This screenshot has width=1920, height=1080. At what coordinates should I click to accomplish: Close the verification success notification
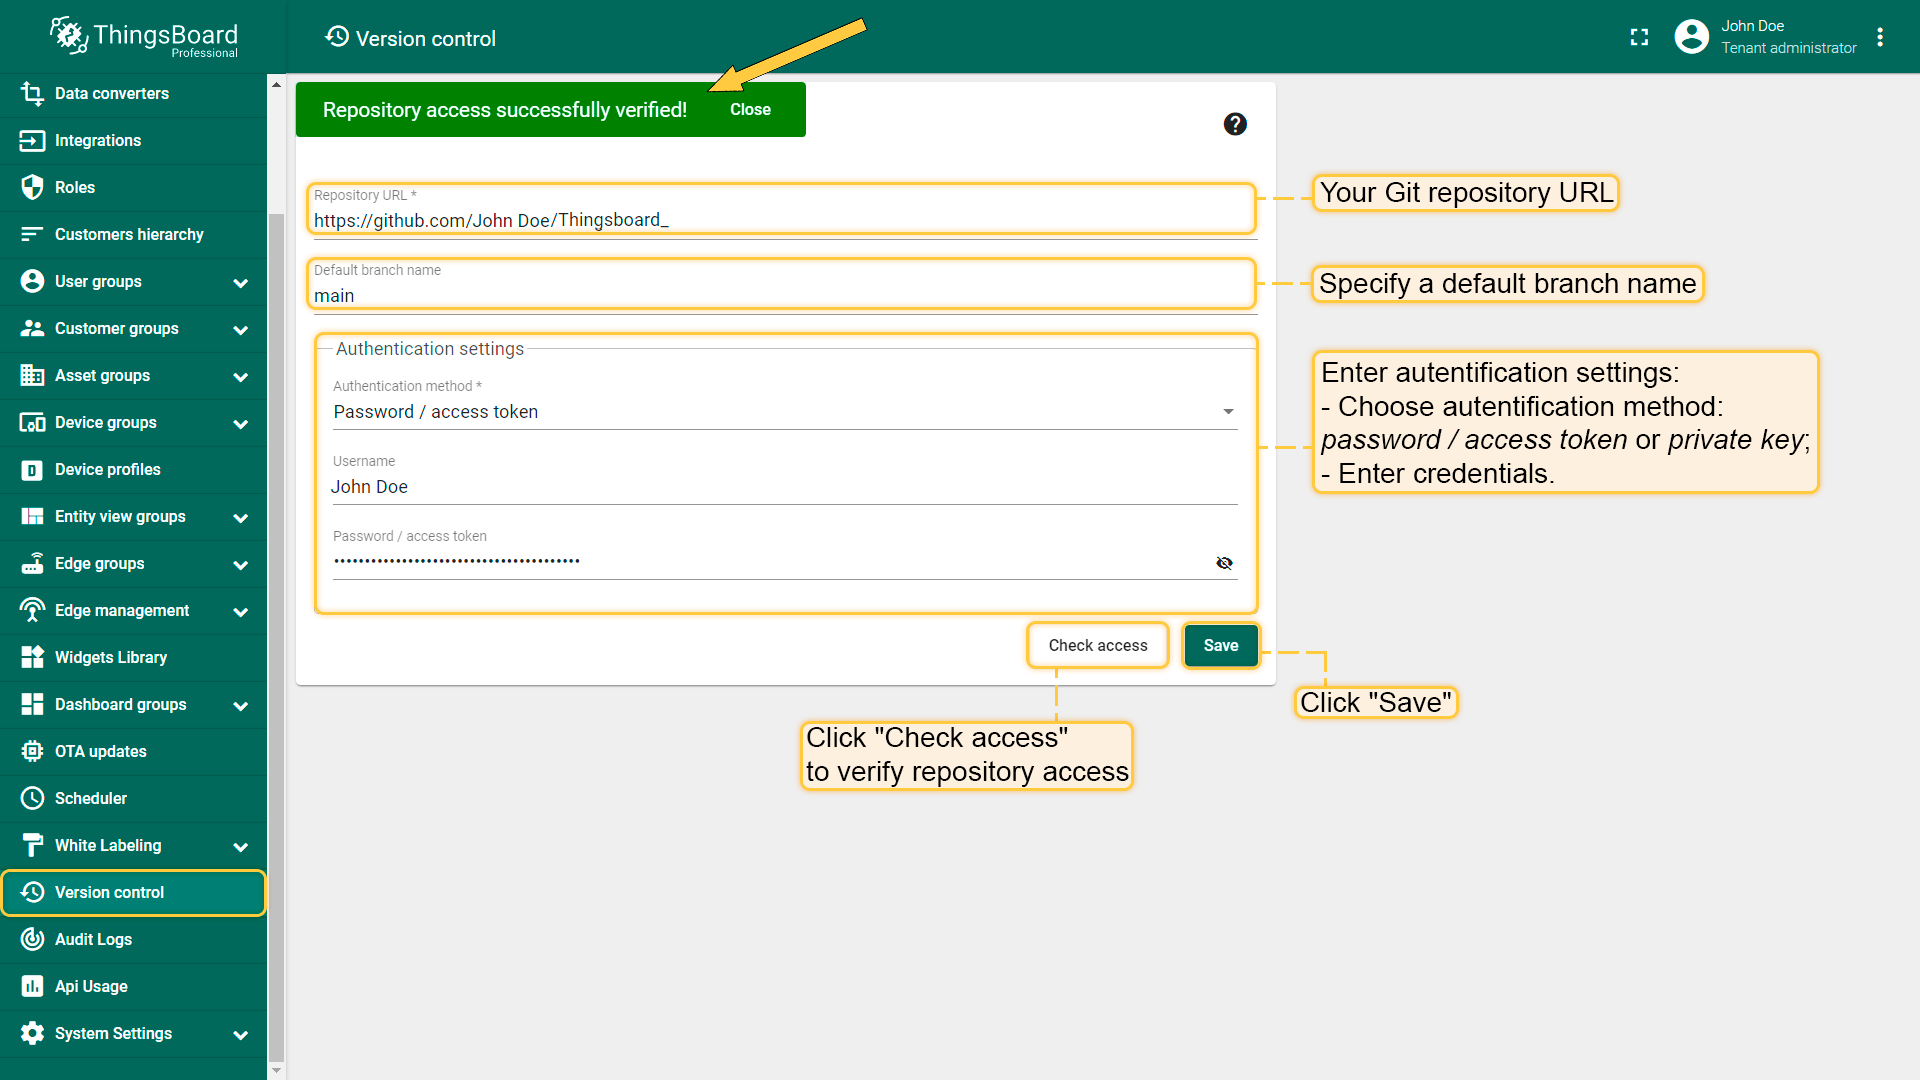pyautogui.click(x=750, y=109)
